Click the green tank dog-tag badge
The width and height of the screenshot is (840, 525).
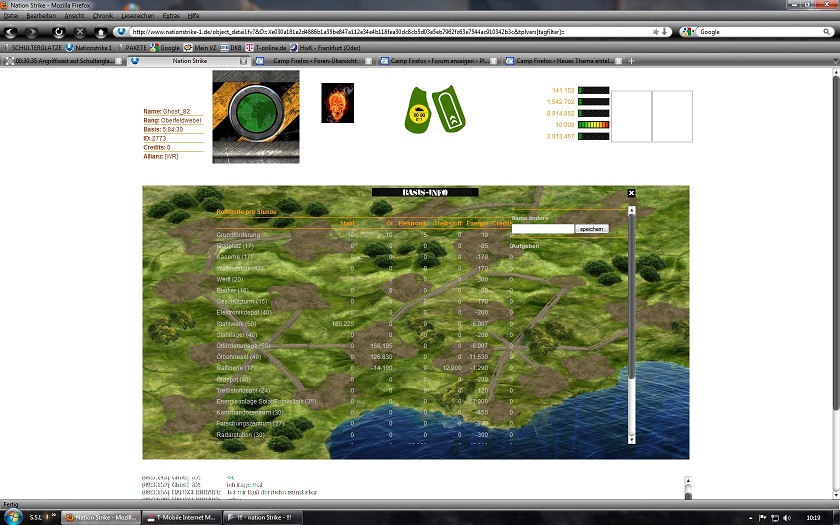(418, 110)
